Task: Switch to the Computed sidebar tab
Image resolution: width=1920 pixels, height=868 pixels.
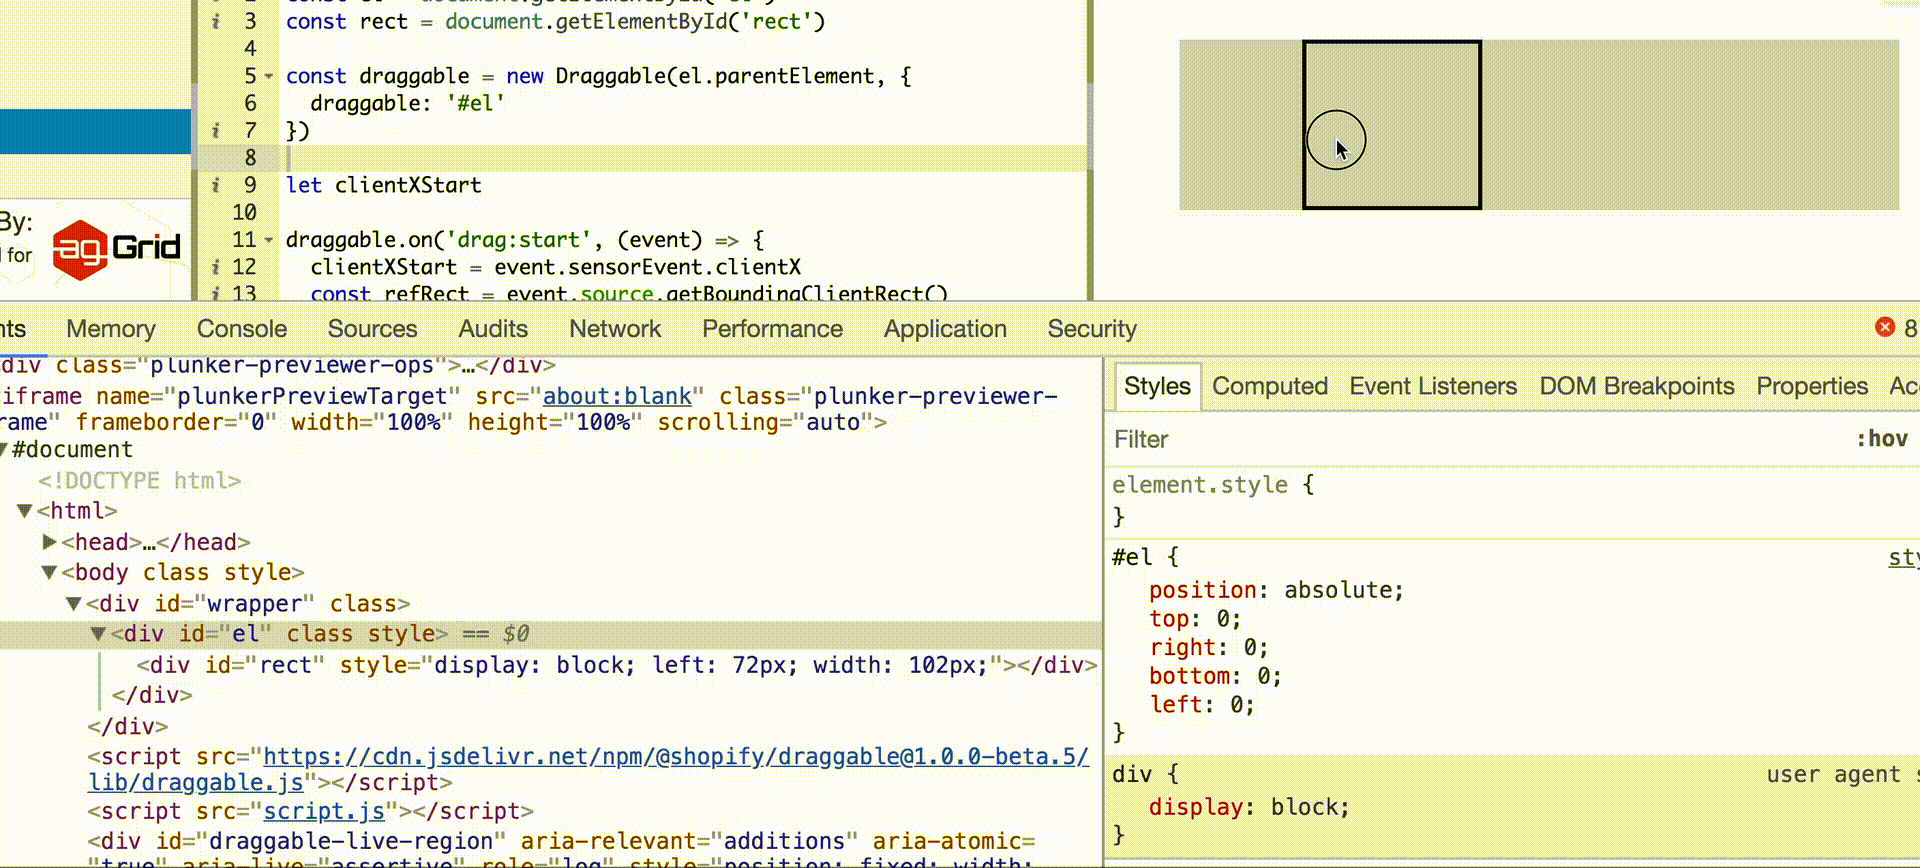Action: 1270,386
